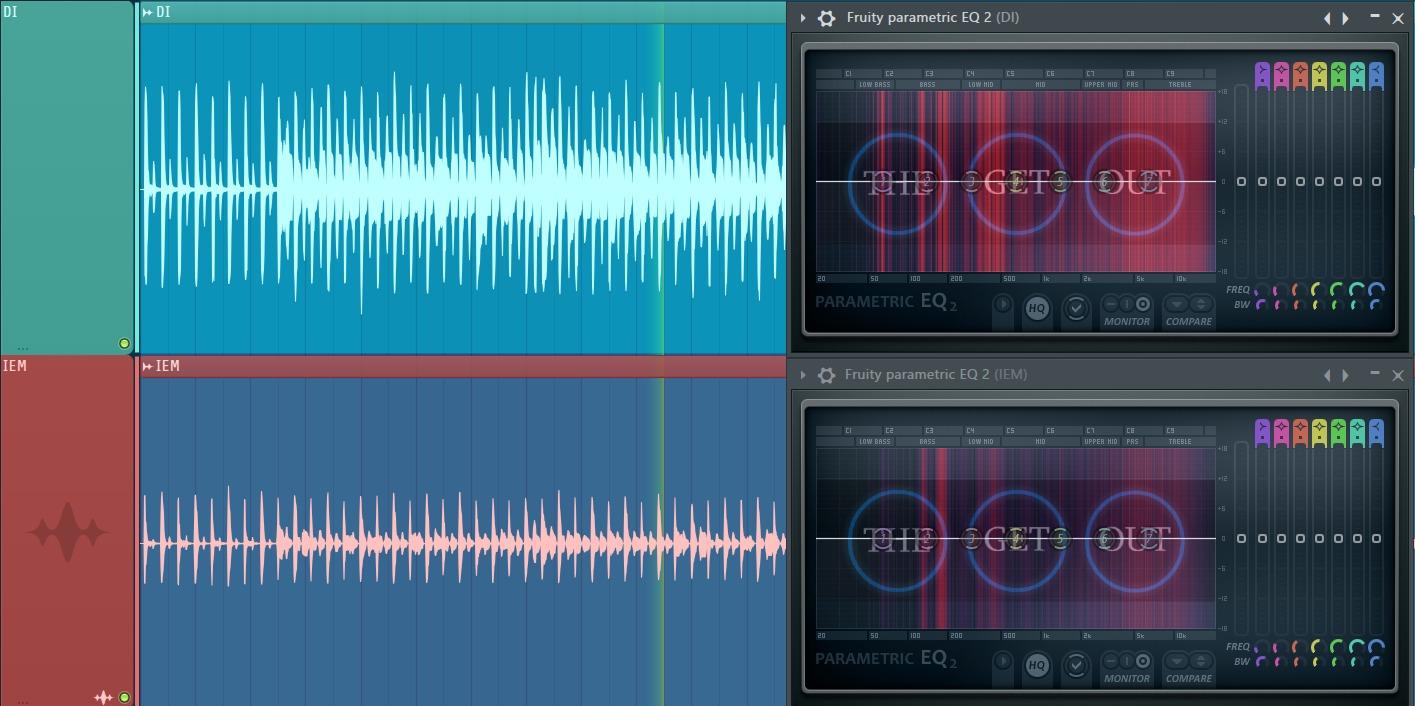Image resolution: width=1415 pixels, height=706 pixels.
Task: Set IEM EQ monitor to spectrum view
Action: tap(1143, 660)
